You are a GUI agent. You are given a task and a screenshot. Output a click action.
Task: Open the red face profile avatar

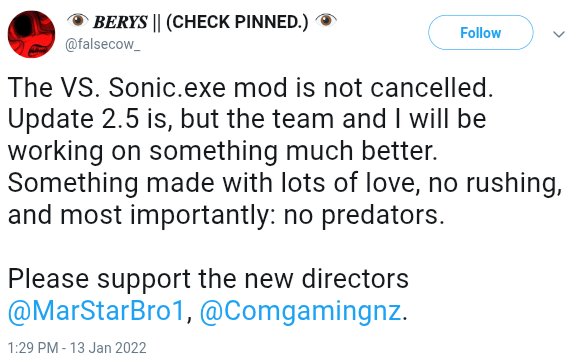coord(31,34)
